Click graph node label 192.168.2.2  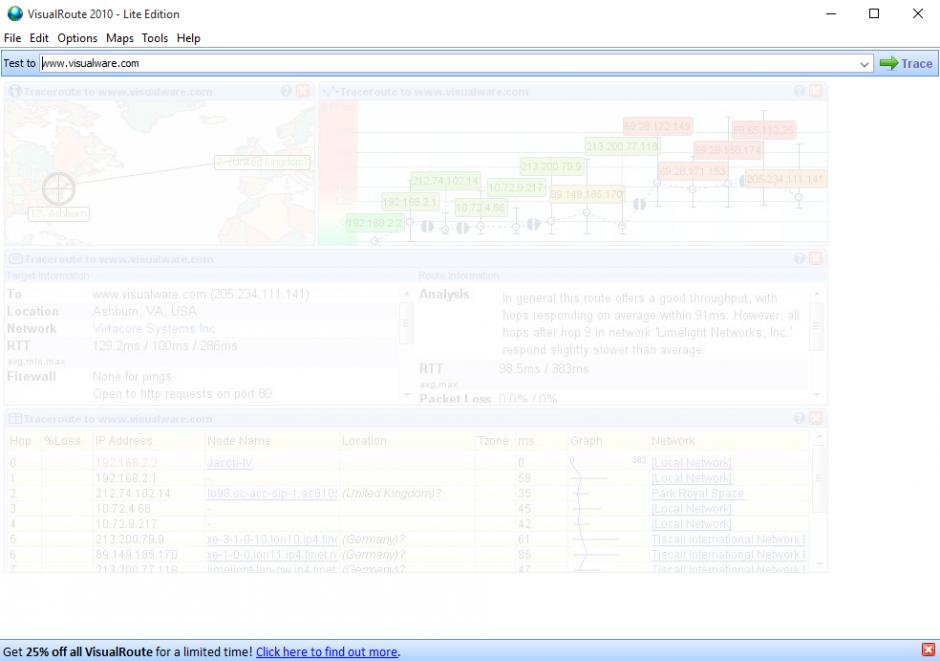pyautogui.click(x=375, y=223)
